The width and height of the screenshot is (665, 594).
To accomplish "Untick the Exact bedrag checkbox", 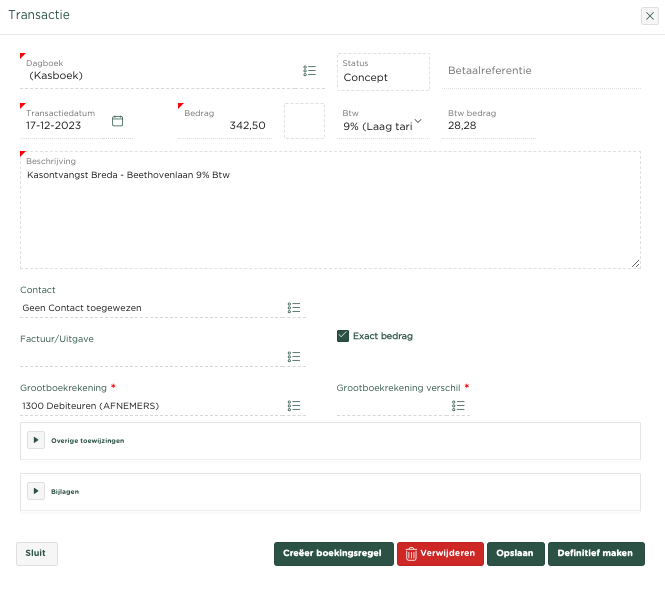I will (x=343, y=336).
